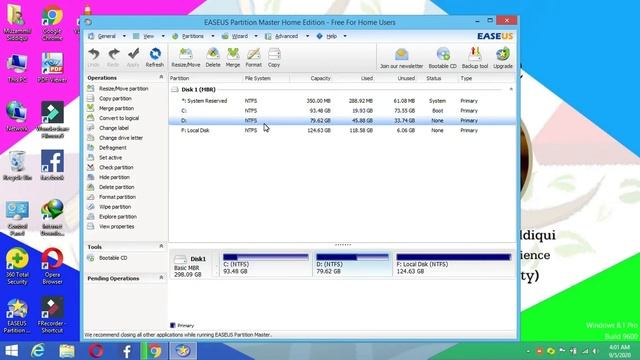Select the System Reserved partition row
640x360 pixels.
click(x=342, y=101)
